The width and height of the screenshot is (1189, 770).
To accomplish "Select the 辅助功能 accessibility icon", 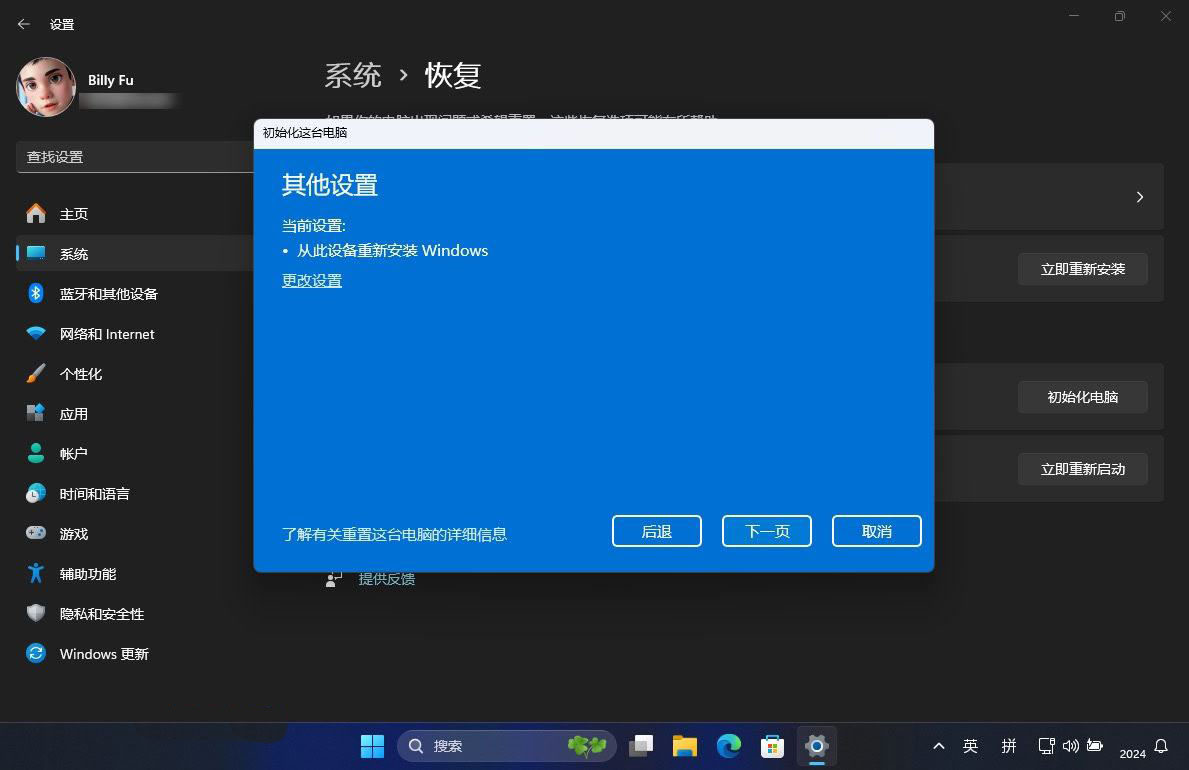I will [36, 573].
